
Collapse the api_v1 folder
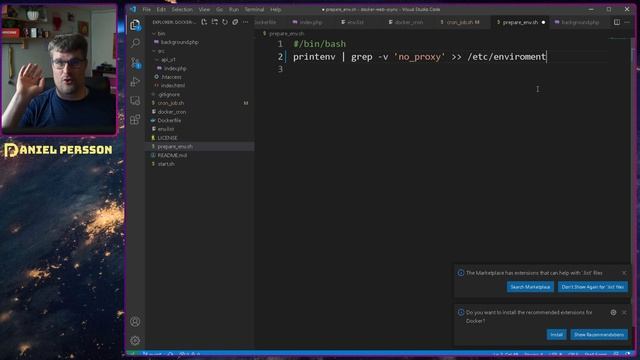(168, 60)
